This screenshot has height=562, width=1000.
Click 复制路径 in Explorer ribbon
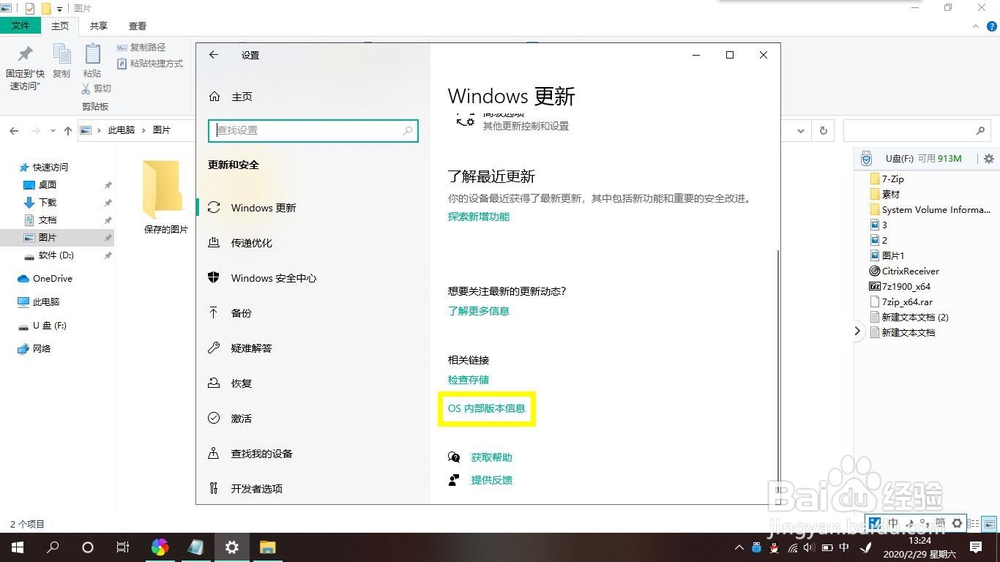[141, 47]
